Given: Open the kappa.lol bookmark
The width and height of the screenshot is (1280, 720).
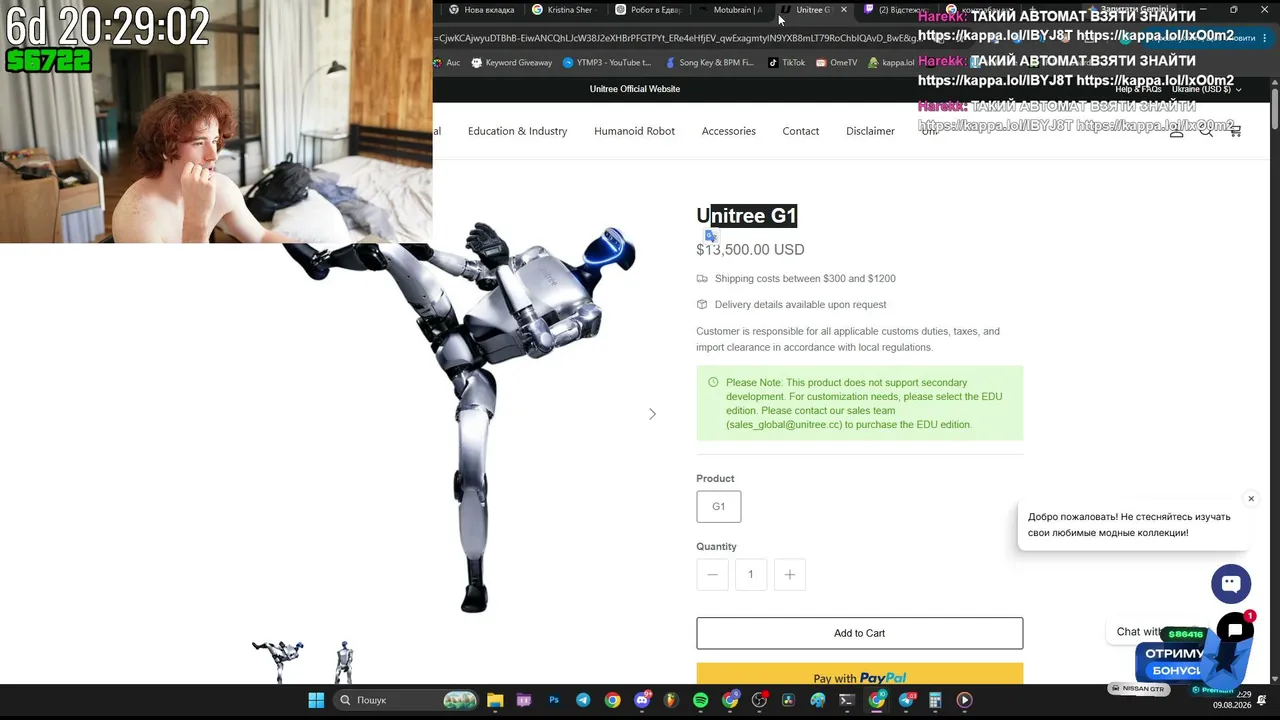Looking at the screenshot, I should click(x=891, y=62).
